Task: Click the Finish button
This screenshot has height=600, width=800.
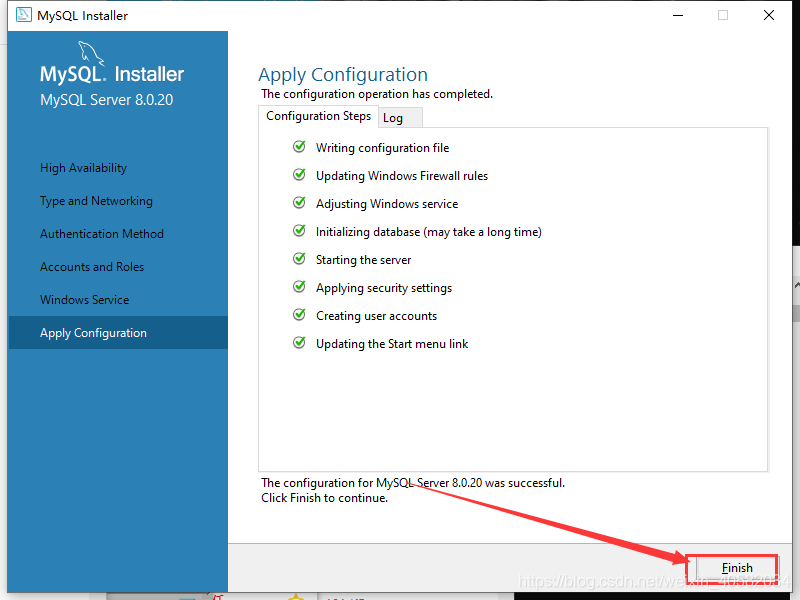Action: tap(736, 568)
